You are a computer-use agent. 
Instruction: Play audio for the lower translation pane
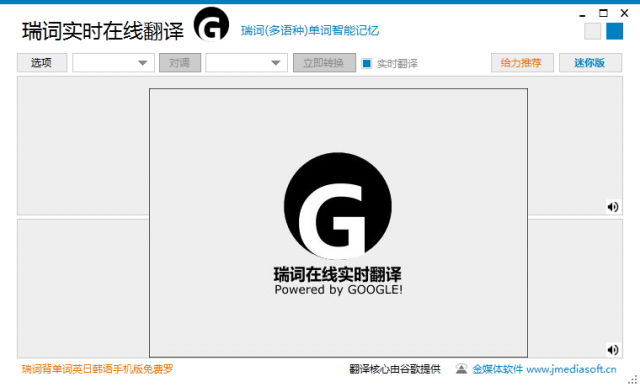tap(612, 350)
